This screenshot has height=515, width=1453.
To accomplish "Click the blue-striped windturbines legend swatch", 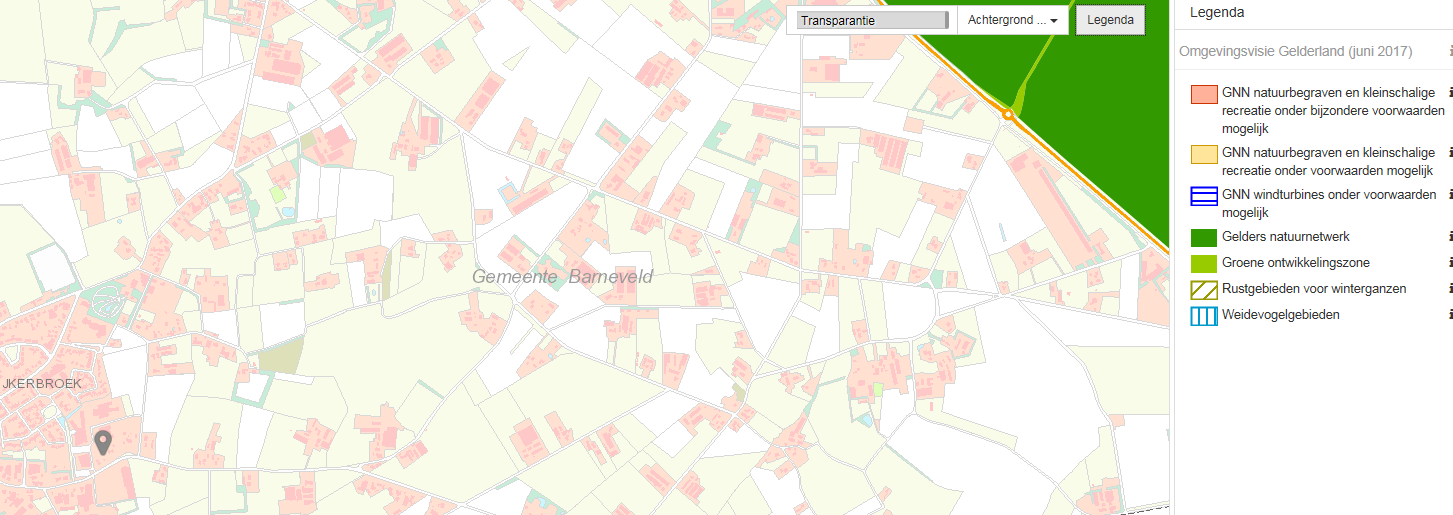I will [x=1204, y=196].
